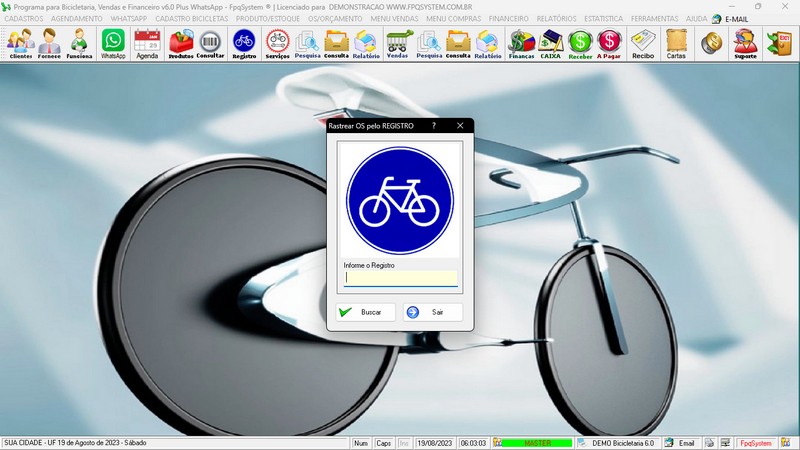This screenshot has width=800, height=450.
Task: Open the Recibo receipt icon
Action: pyautogui.click(x=643, y=44)
